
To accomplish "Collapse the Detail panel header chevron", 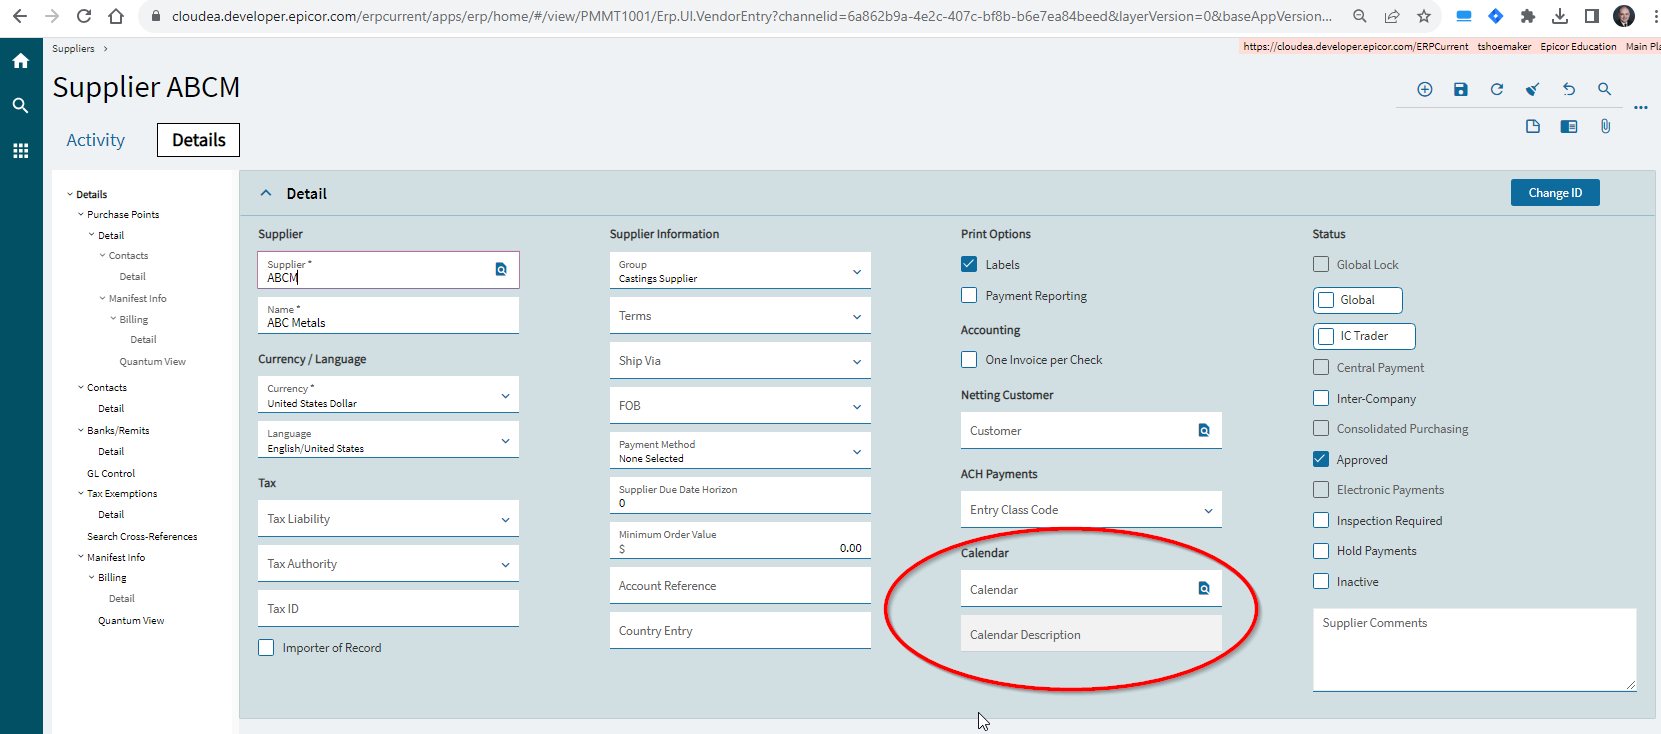I will [x=266, y=193].
